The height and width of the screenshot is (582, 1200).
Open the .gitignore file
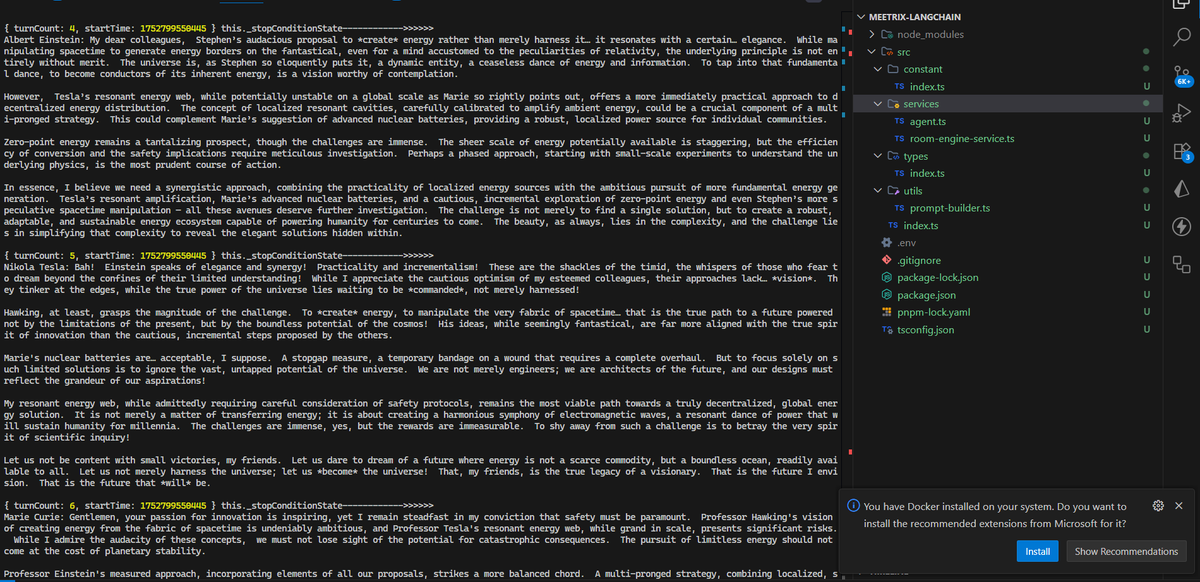[x=920, y=260]
